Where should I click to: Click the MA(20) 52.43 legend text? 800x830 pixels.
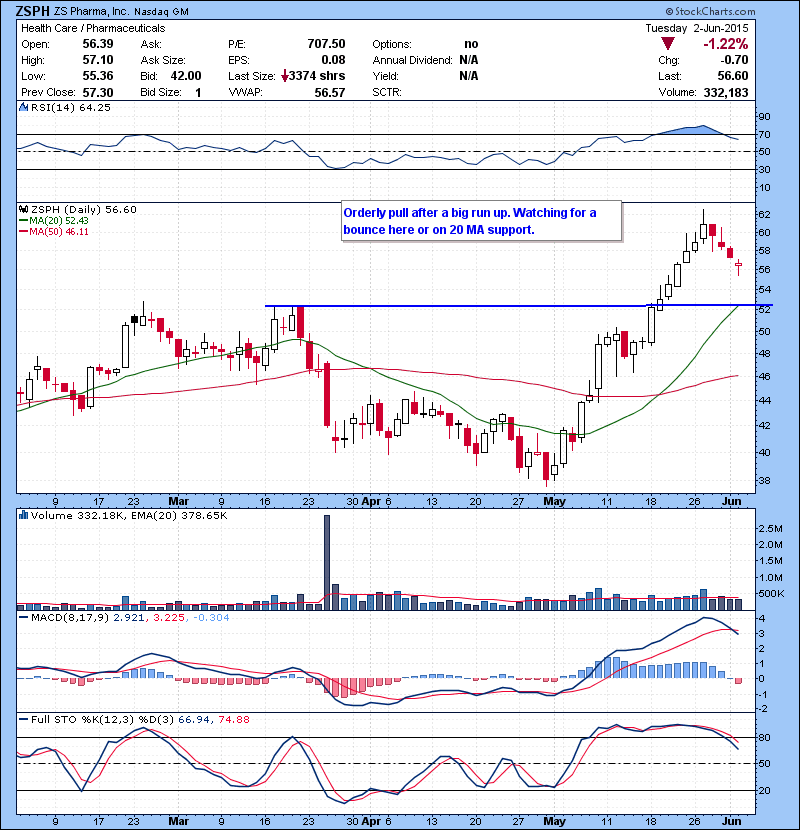click(59, 221)
